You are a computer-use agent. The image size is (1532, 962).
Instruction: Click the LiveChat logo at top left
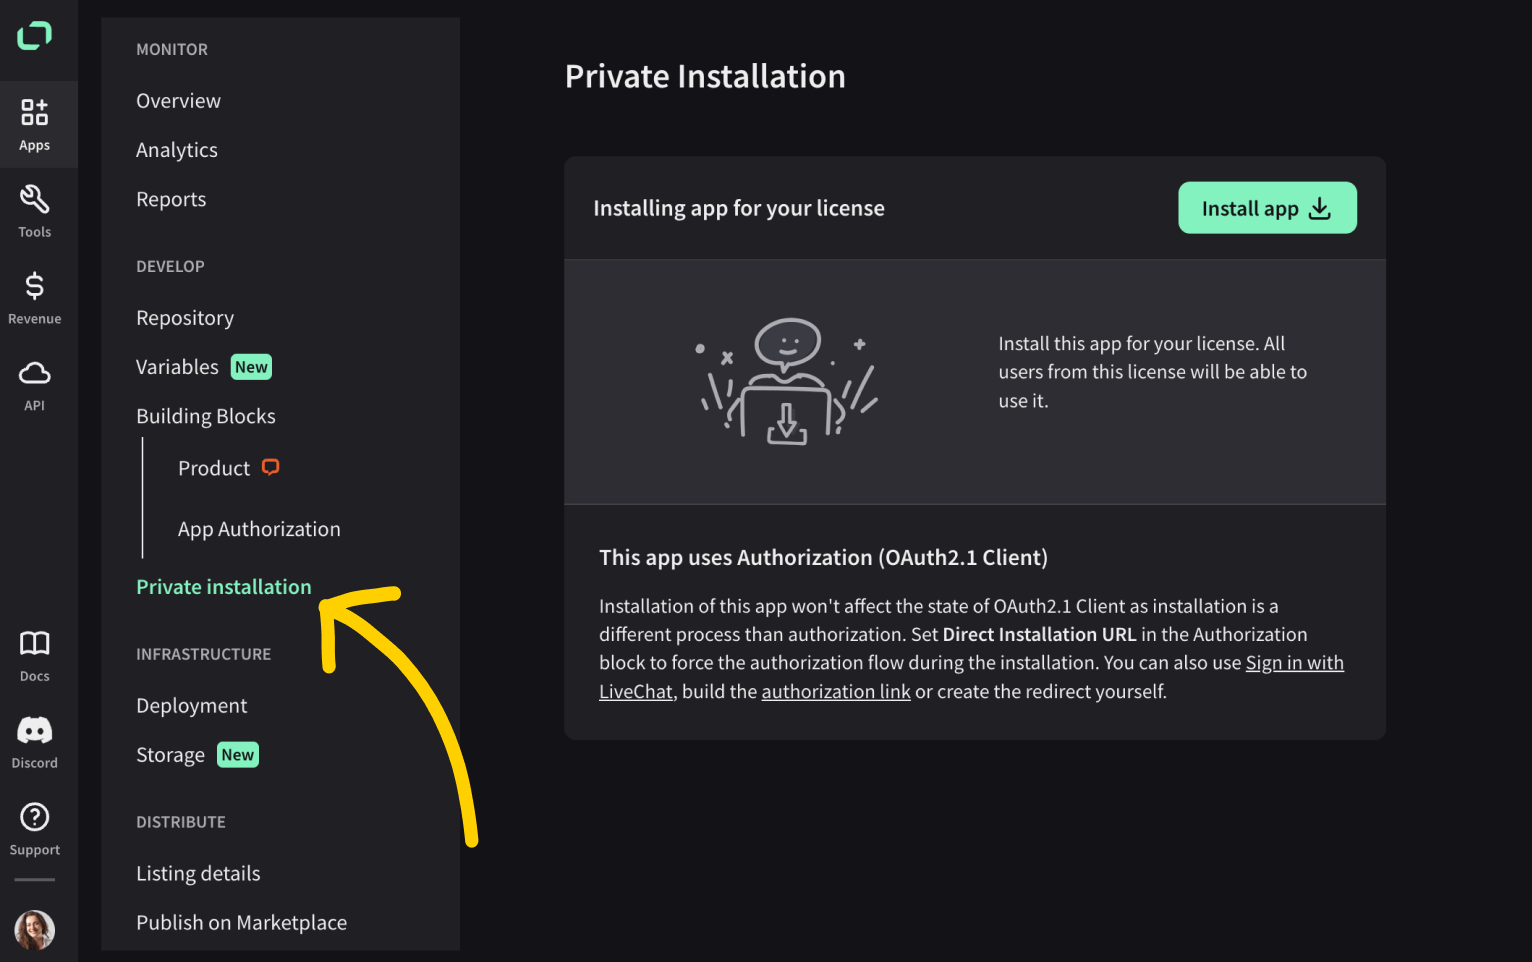pyautogui.click(x=34, y=35)
